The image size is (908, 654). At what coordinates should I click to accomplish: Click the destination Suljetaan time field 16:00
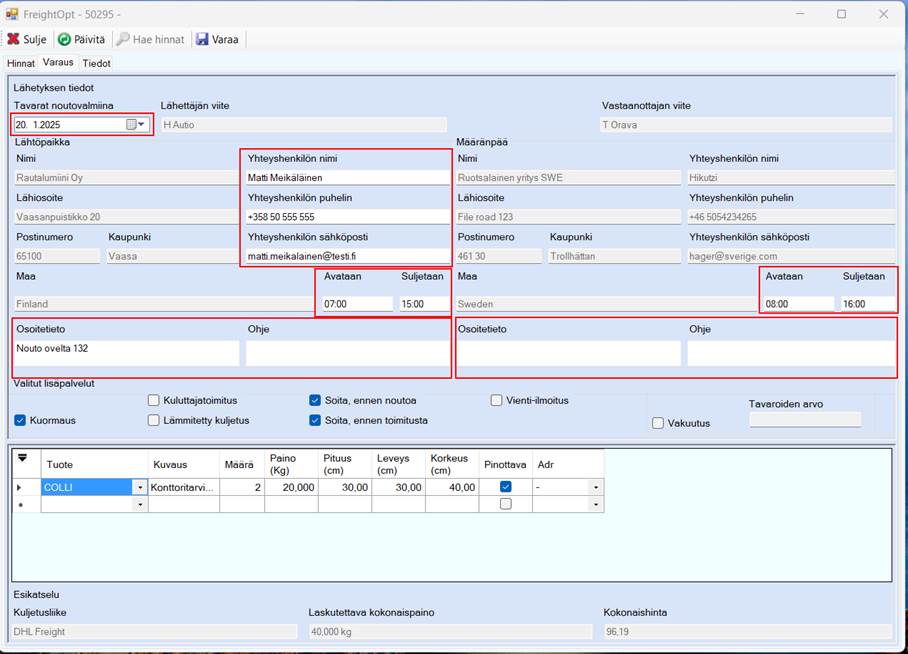pyautogui.click(x=867, y=304)
